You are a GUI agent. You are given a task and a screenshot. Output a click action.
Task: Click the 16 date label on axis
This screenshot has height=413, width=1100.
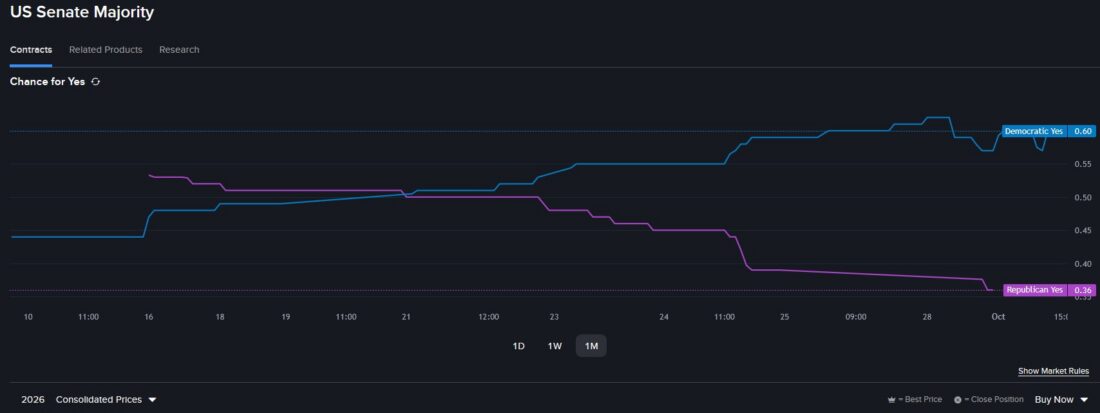coord(149,317)
